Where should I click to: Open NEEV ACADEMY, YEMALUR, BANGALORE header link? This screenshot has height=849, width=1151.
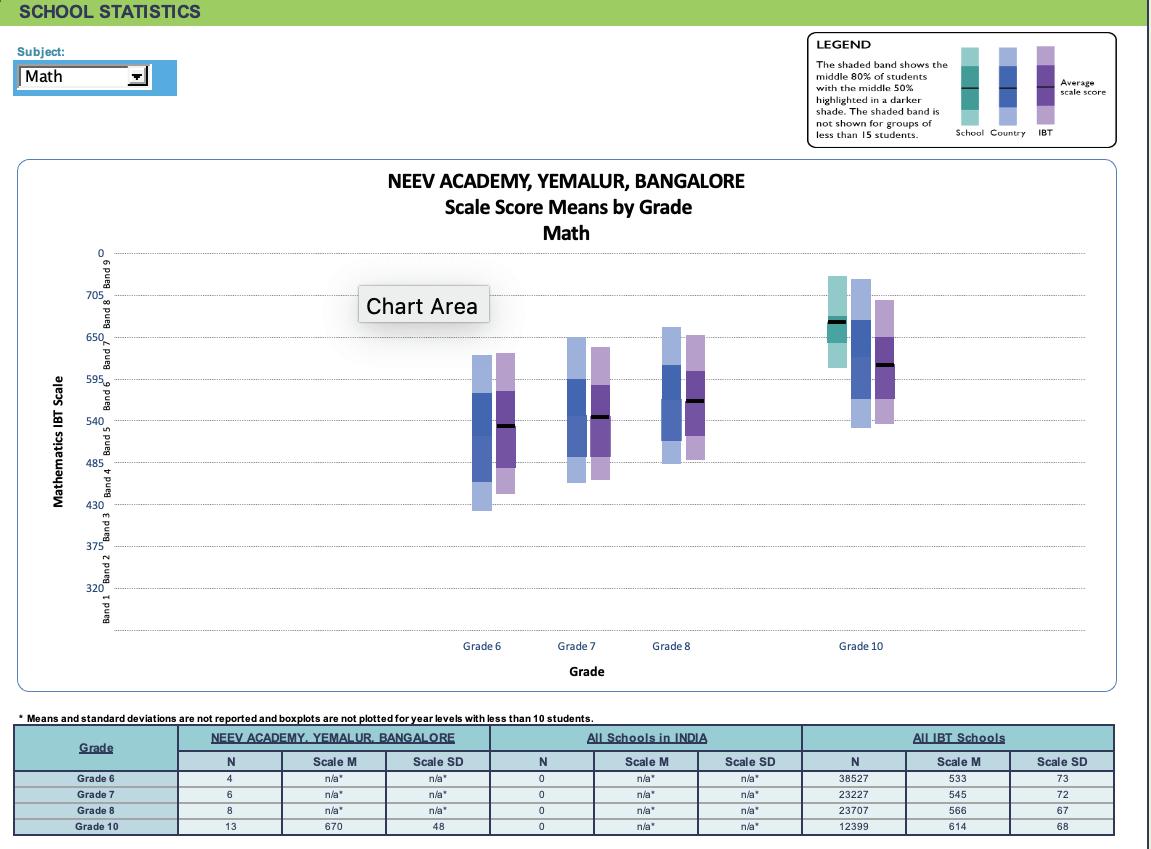coord(333,737)
